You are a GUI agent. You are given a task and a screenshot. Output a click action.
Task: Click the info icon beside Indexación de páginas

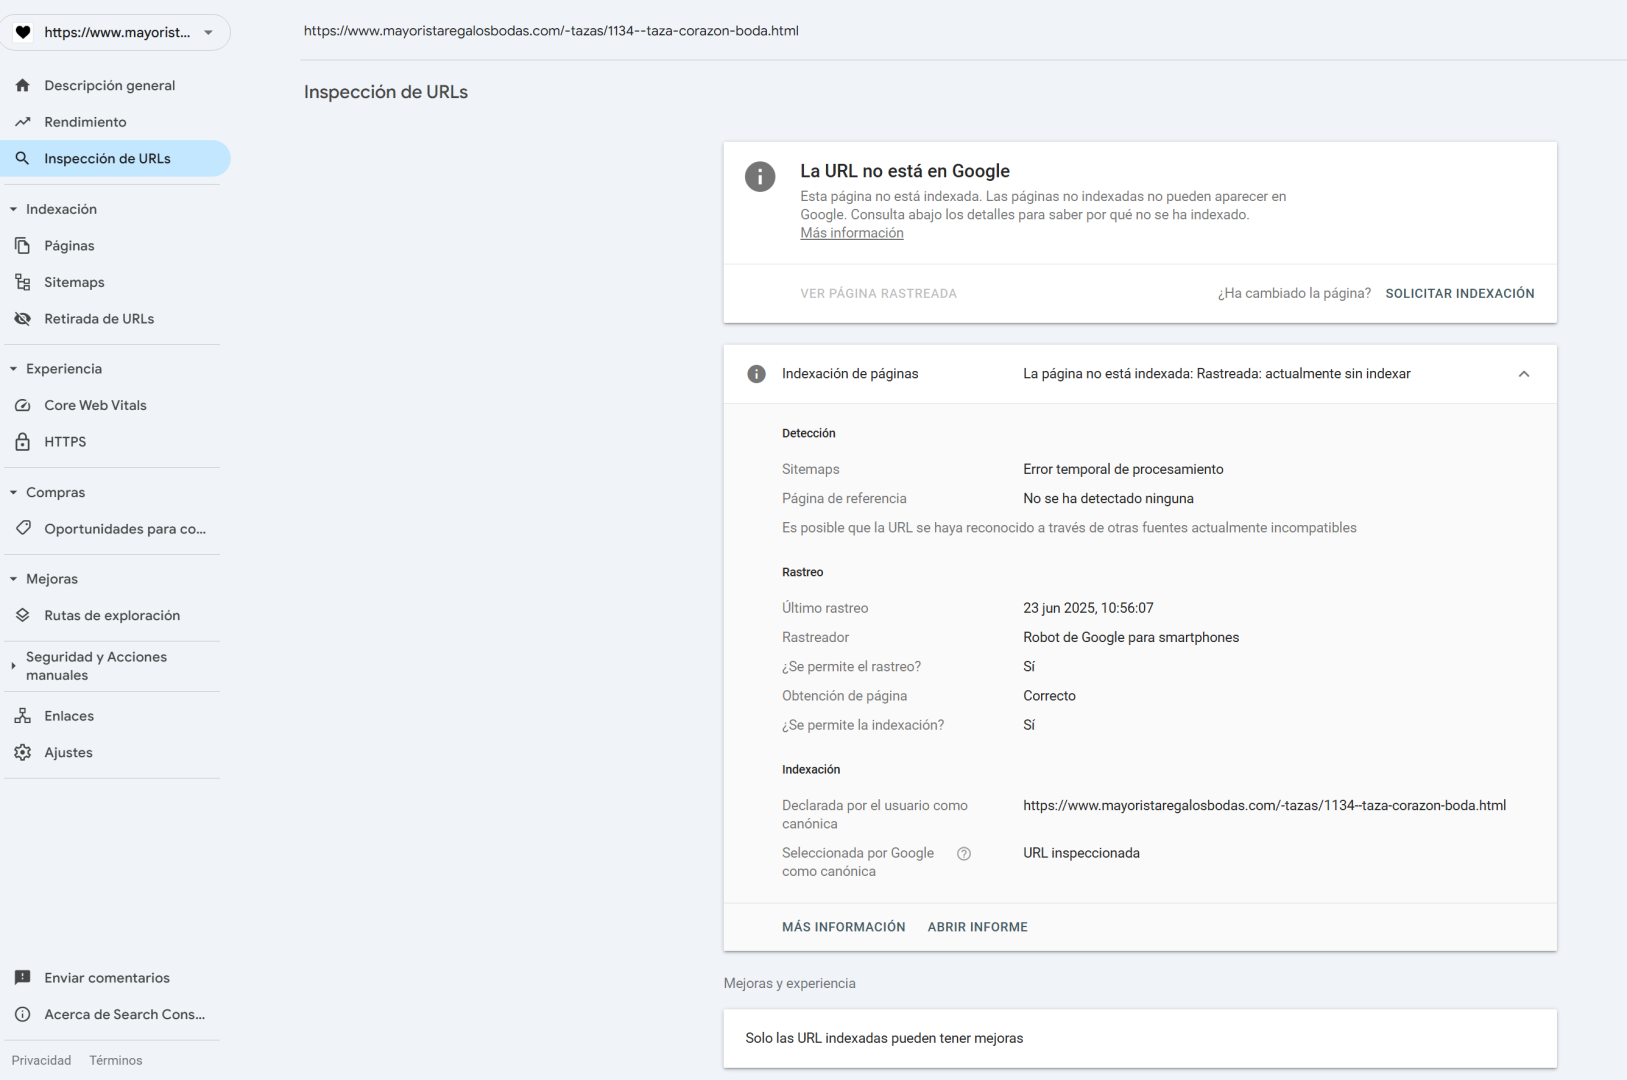point(757,374)
